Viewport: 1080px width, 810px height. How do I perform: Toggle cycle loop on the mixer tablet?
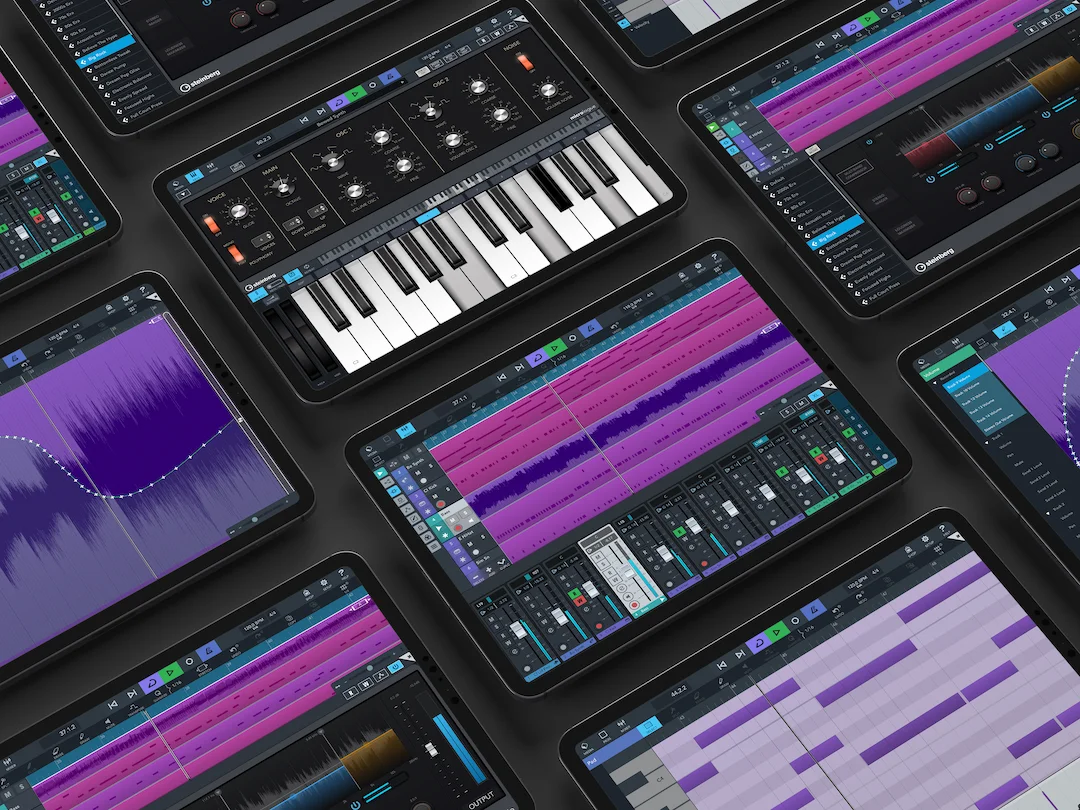pyautogui.click(x=537, y=357)
